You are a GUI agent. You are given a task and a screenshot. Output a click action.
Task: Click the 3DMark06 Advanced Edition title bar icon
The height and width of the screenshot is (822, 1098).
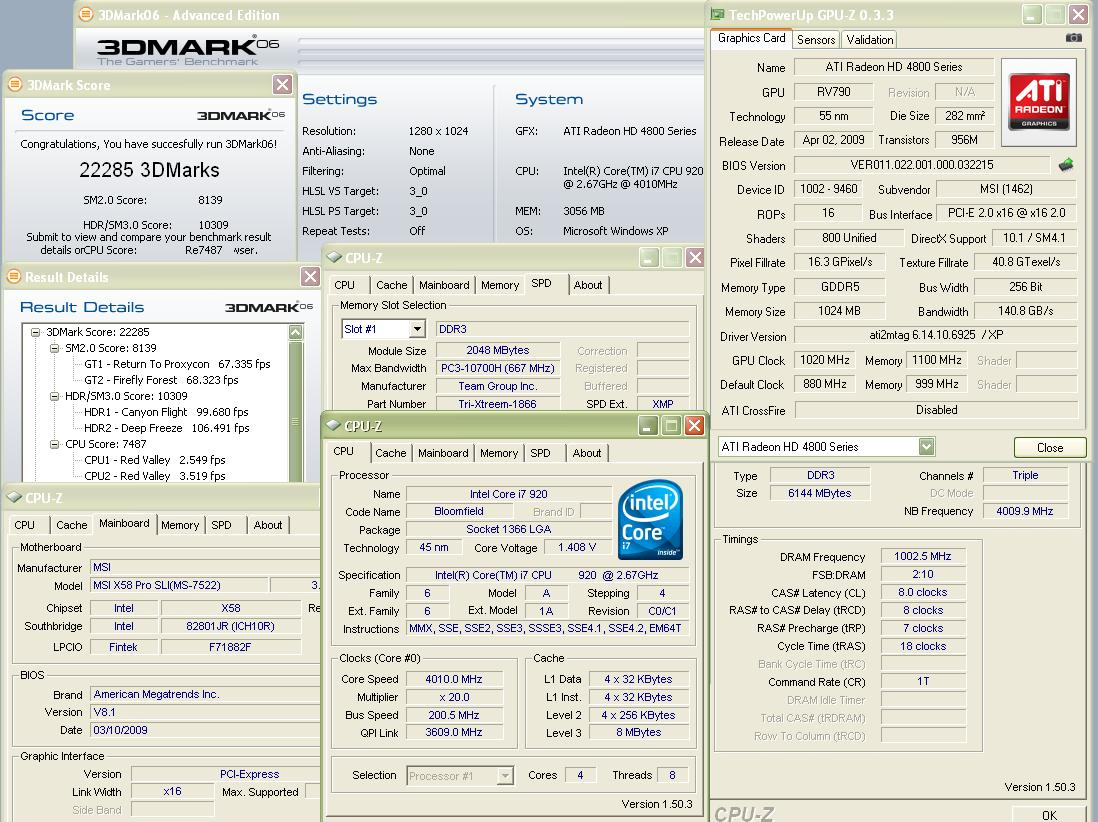[85, 15]
